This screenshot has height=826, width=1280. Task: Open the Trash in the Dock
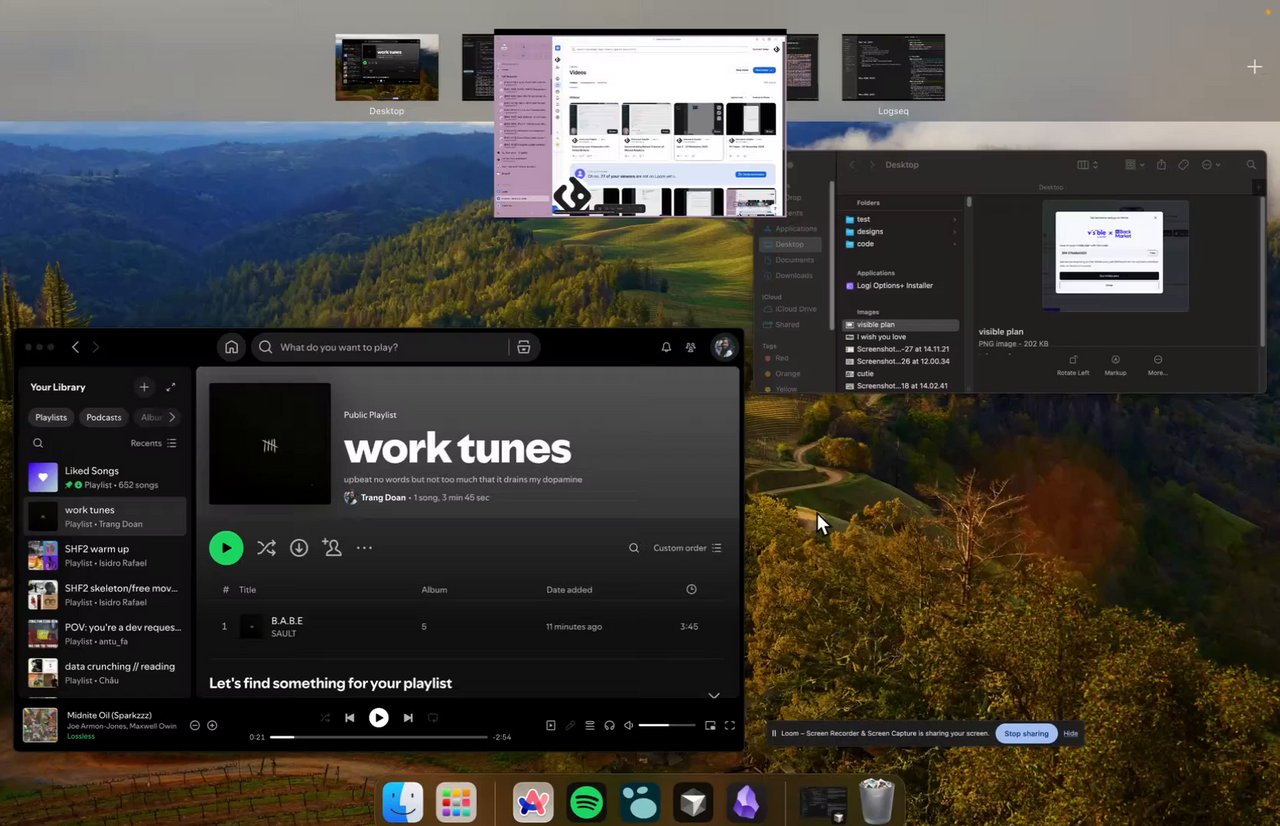click(877, 801)
